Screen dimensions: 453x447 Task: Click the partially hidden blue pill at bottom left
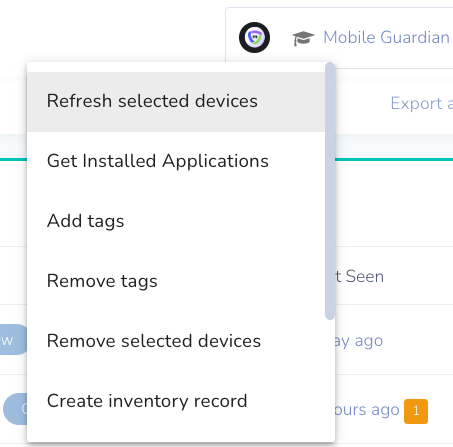click(15, 409)
